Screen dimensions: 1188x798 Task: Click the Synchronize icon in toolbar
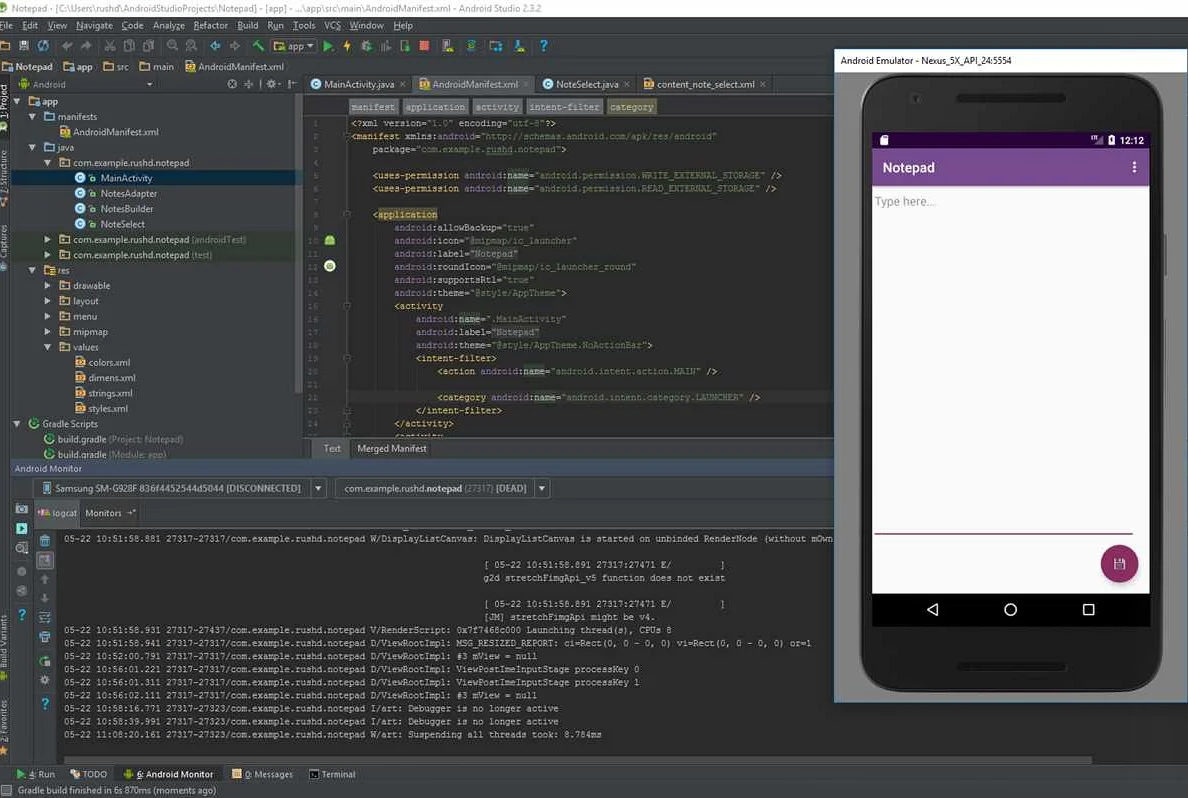43,46
